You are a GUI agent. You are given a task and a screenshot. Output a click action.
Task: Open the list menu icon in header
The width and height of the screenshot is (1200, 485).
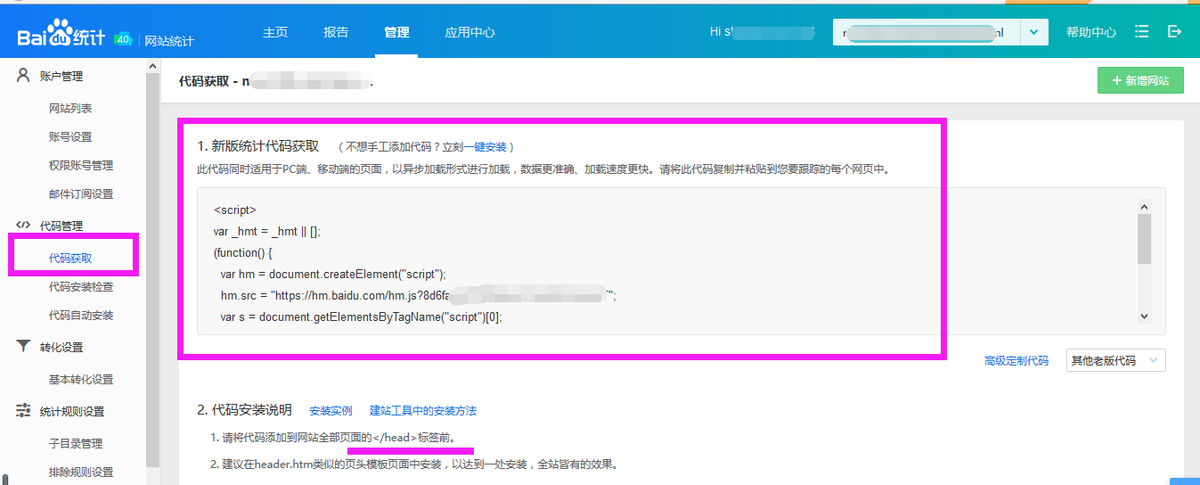point(1142,32)
